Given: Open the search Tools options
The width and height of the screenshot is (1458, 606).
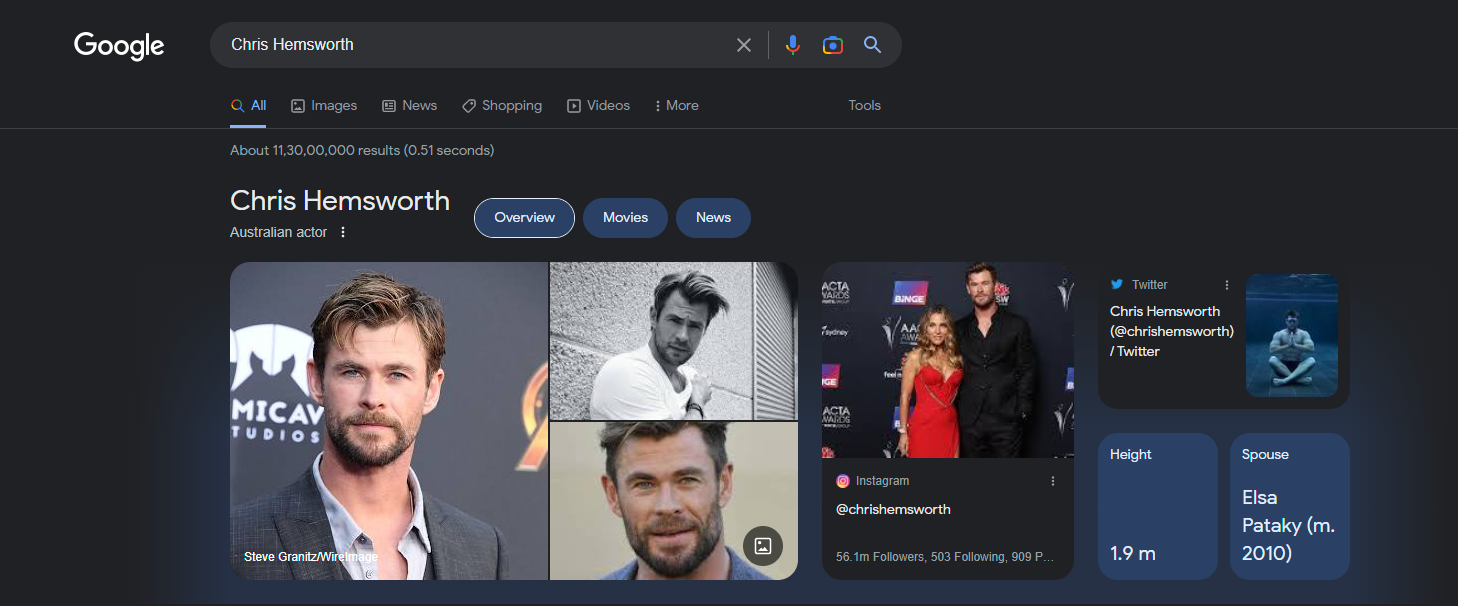Looking at the screenshot, I should (x=865, y=106).
